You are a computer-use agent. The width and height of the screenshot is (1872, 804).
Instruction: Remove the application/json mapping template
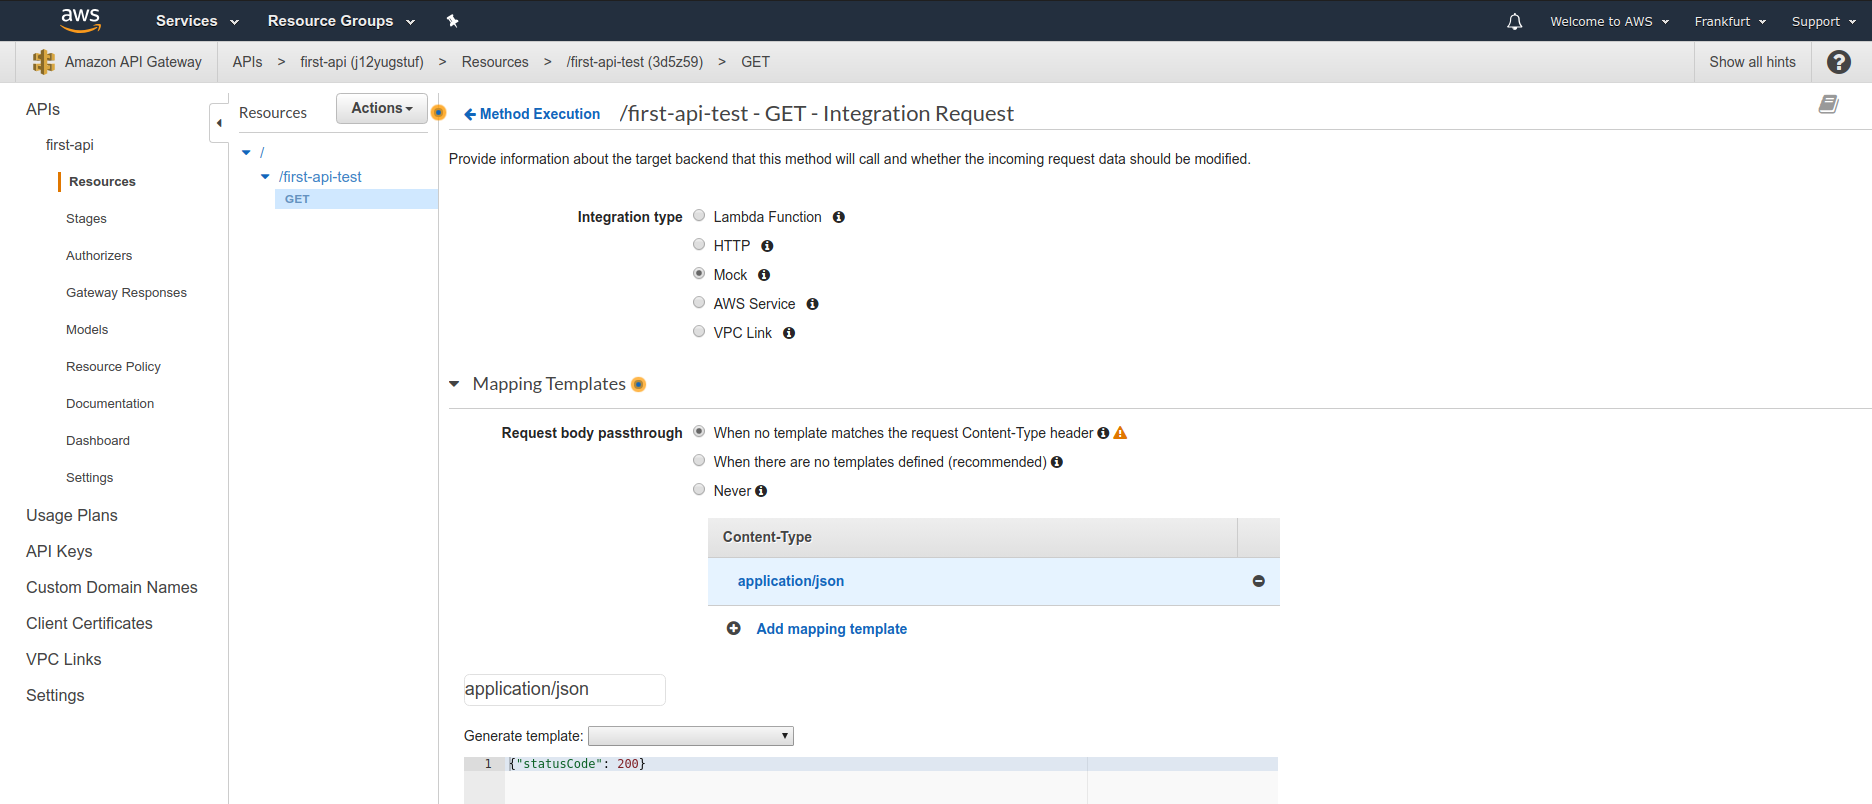1259,581
